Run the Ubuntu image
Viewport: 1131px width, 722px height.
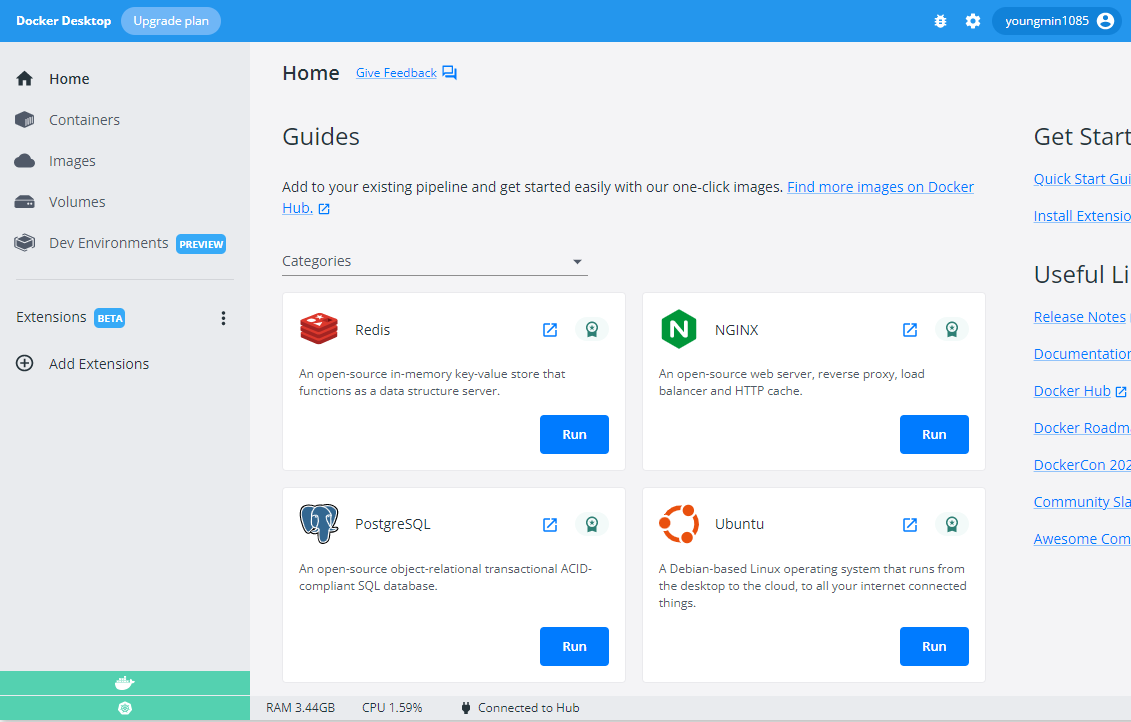[934, 646]
